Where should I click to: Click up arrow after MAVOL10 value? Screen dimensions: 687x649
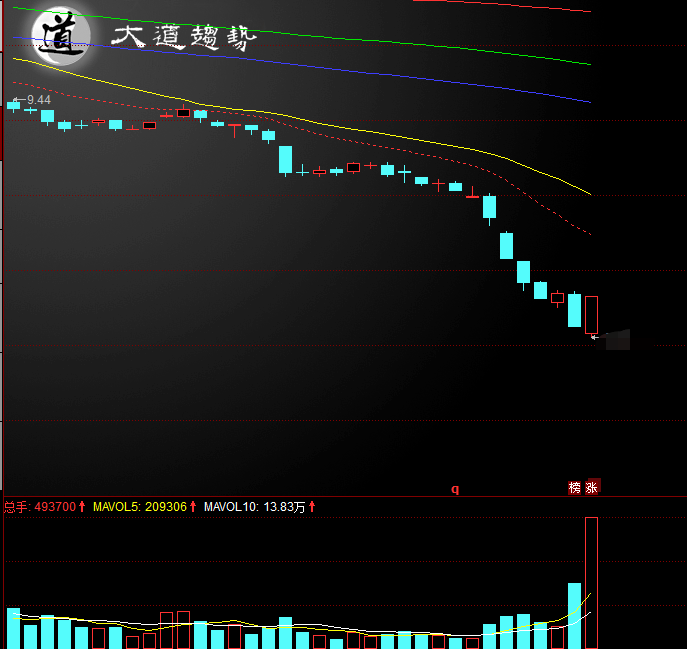[x=312, y=507]
